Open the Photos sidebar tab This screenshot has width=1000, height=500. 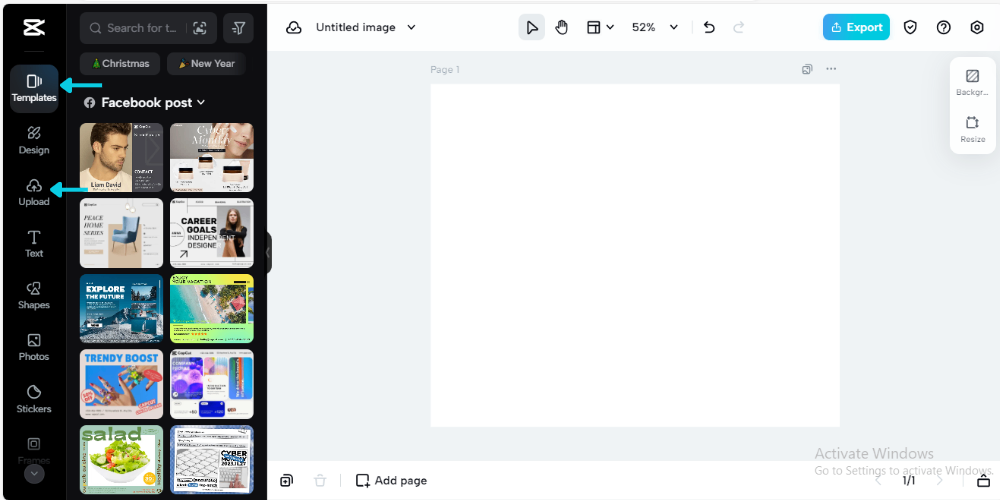[x=34, y=347]
